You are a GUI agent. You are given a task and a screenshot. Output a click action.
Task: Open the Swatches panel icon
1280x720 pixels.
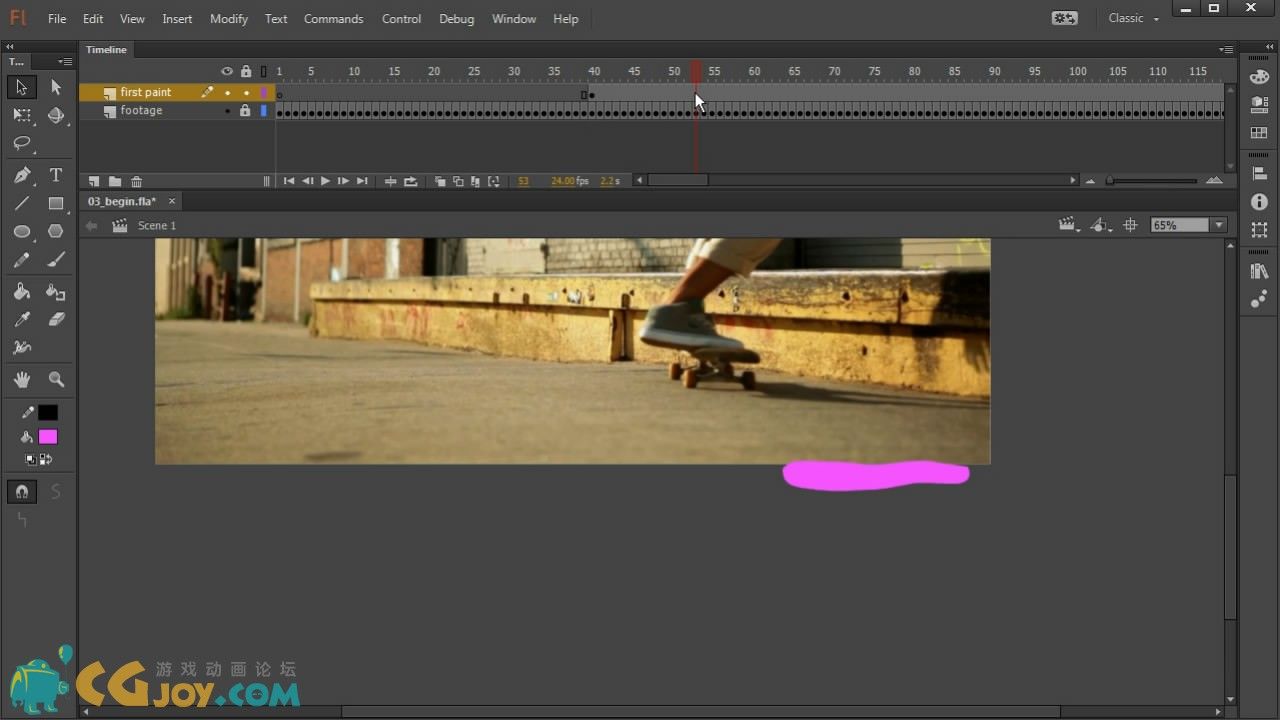pyautogui.click(x=1259, y=104)
